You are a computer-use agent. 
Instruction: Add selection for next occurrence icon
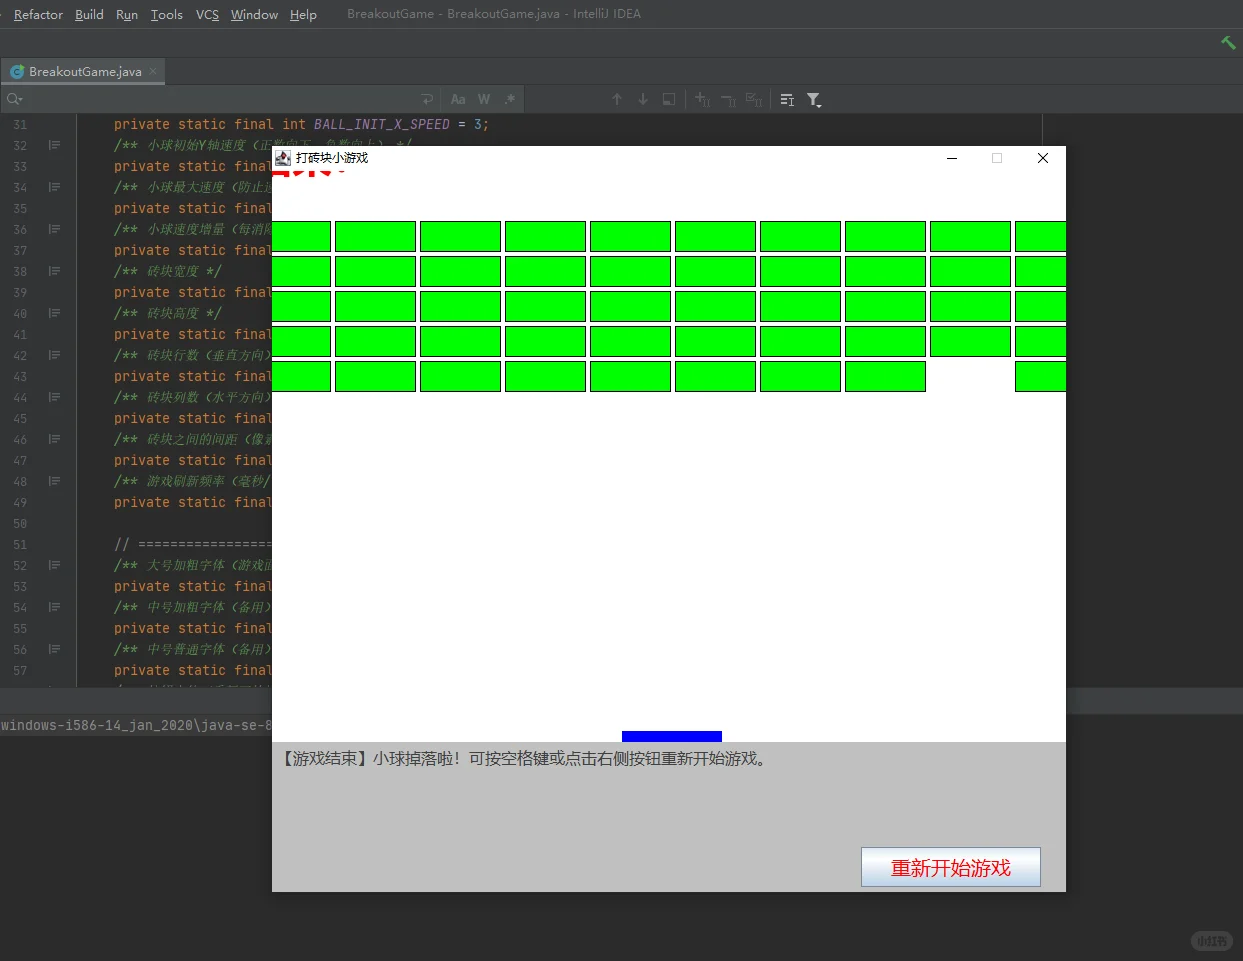click(702, 99)
